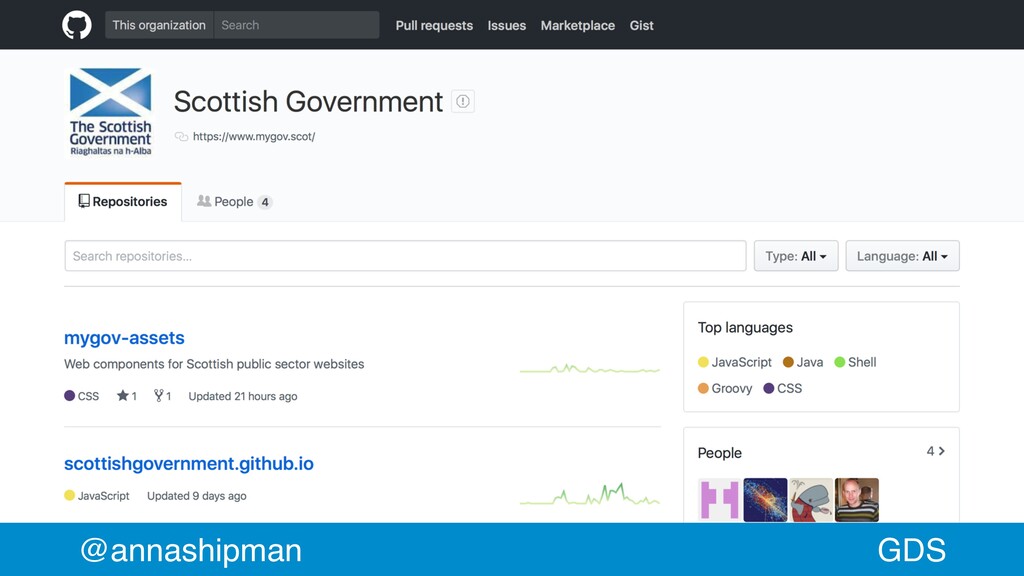Click the "@annashipman" caption text
Viewport: 1024px width, 576px height.
191,550
